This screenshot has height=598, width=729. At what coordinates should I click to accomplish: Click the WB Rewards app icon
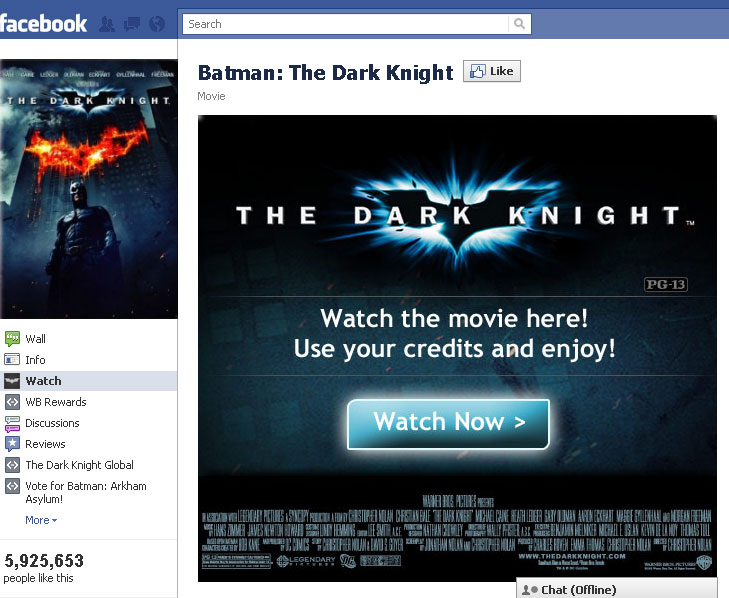click(12, 402)
